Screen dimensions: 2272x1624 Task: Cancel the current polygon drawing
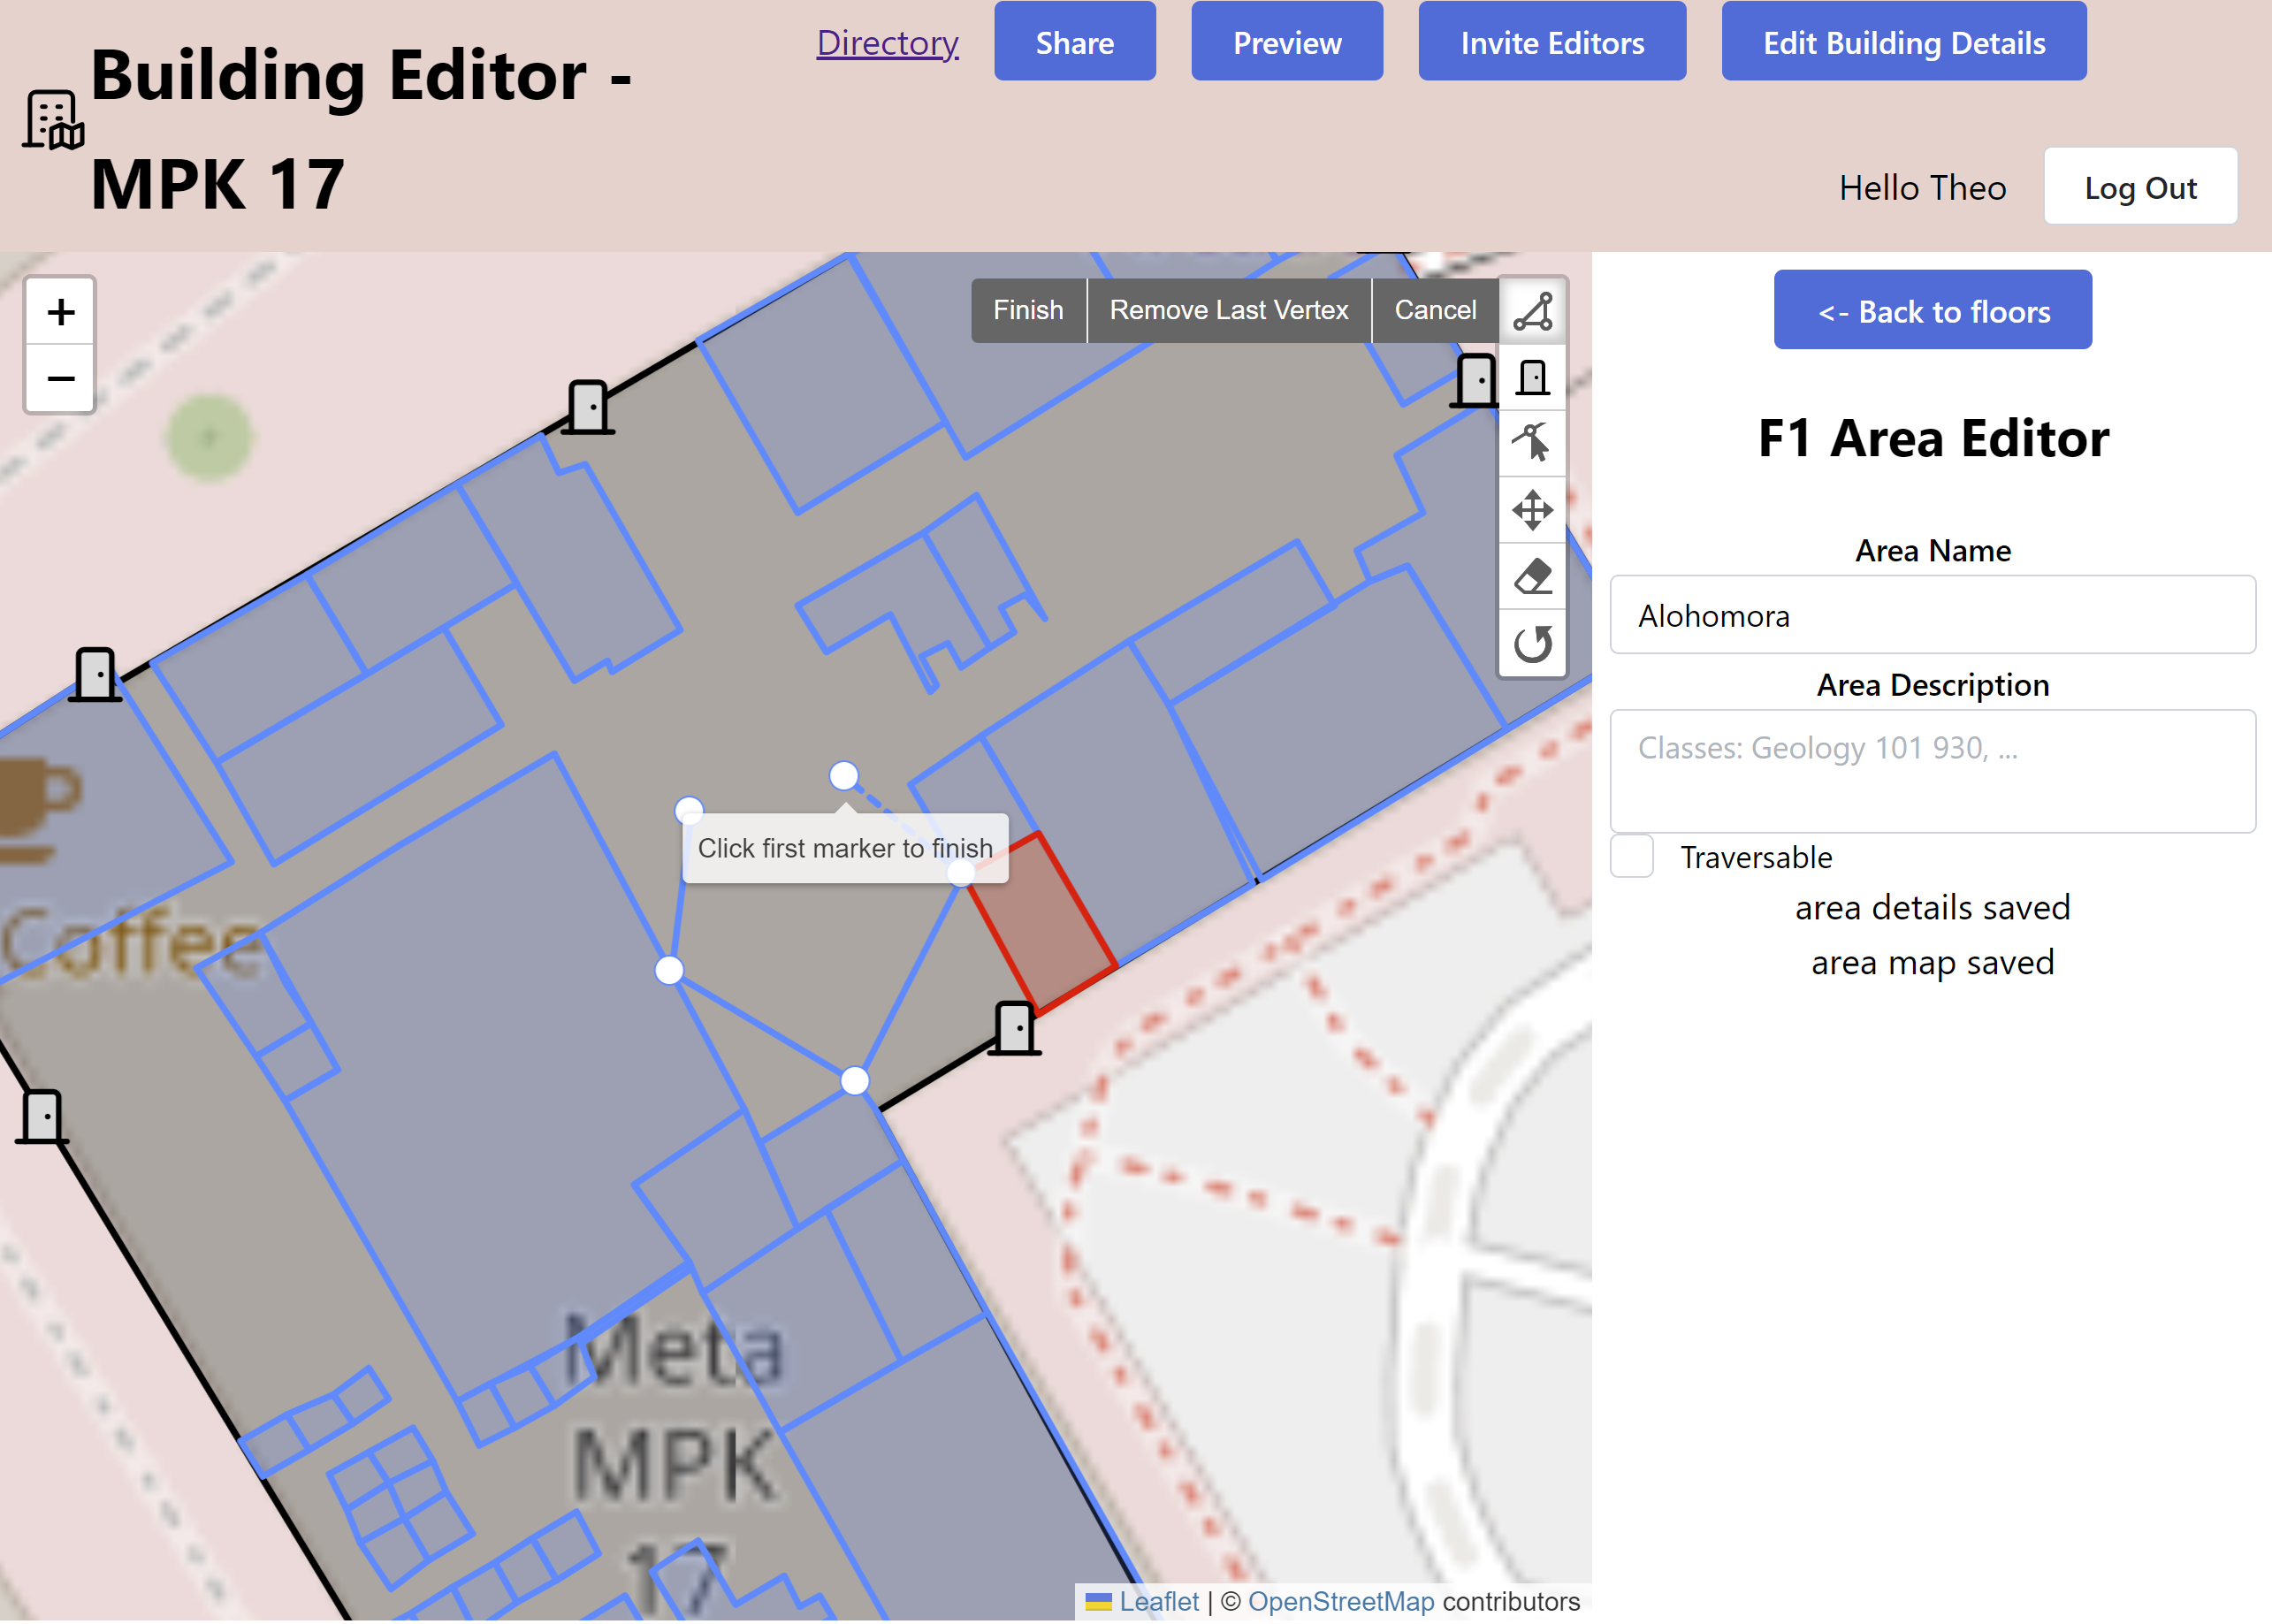1434,311
